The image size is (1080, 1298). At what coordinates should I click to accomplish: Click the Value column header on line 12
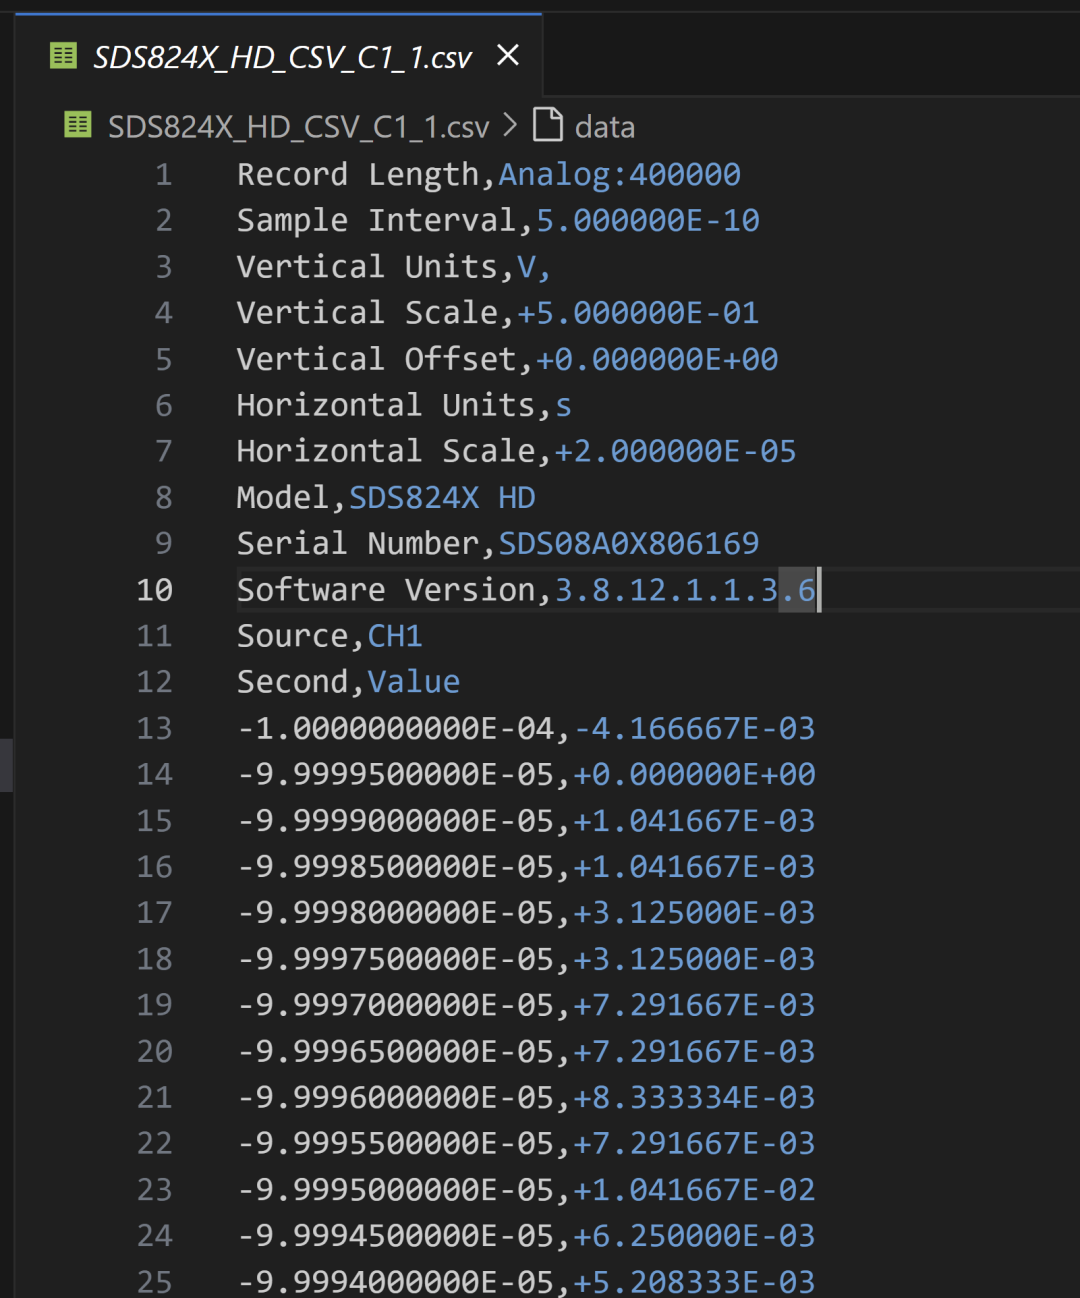413,682
